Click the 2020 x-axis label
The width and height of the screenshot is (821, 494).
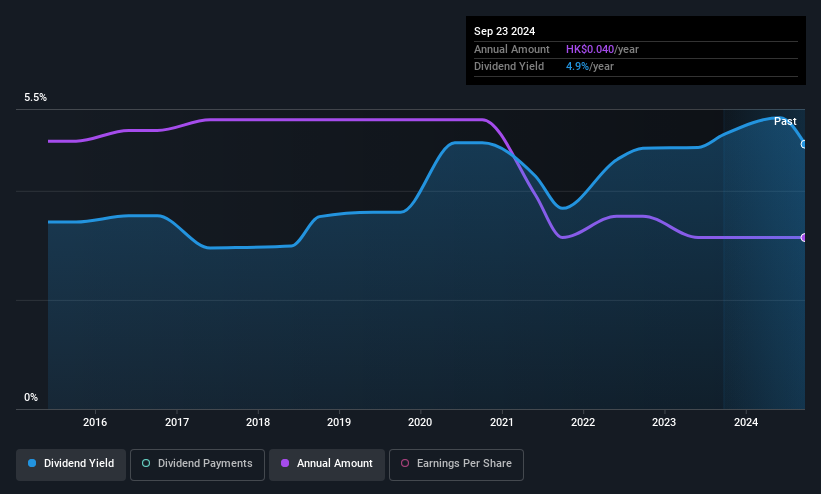(x=420, y=422)
